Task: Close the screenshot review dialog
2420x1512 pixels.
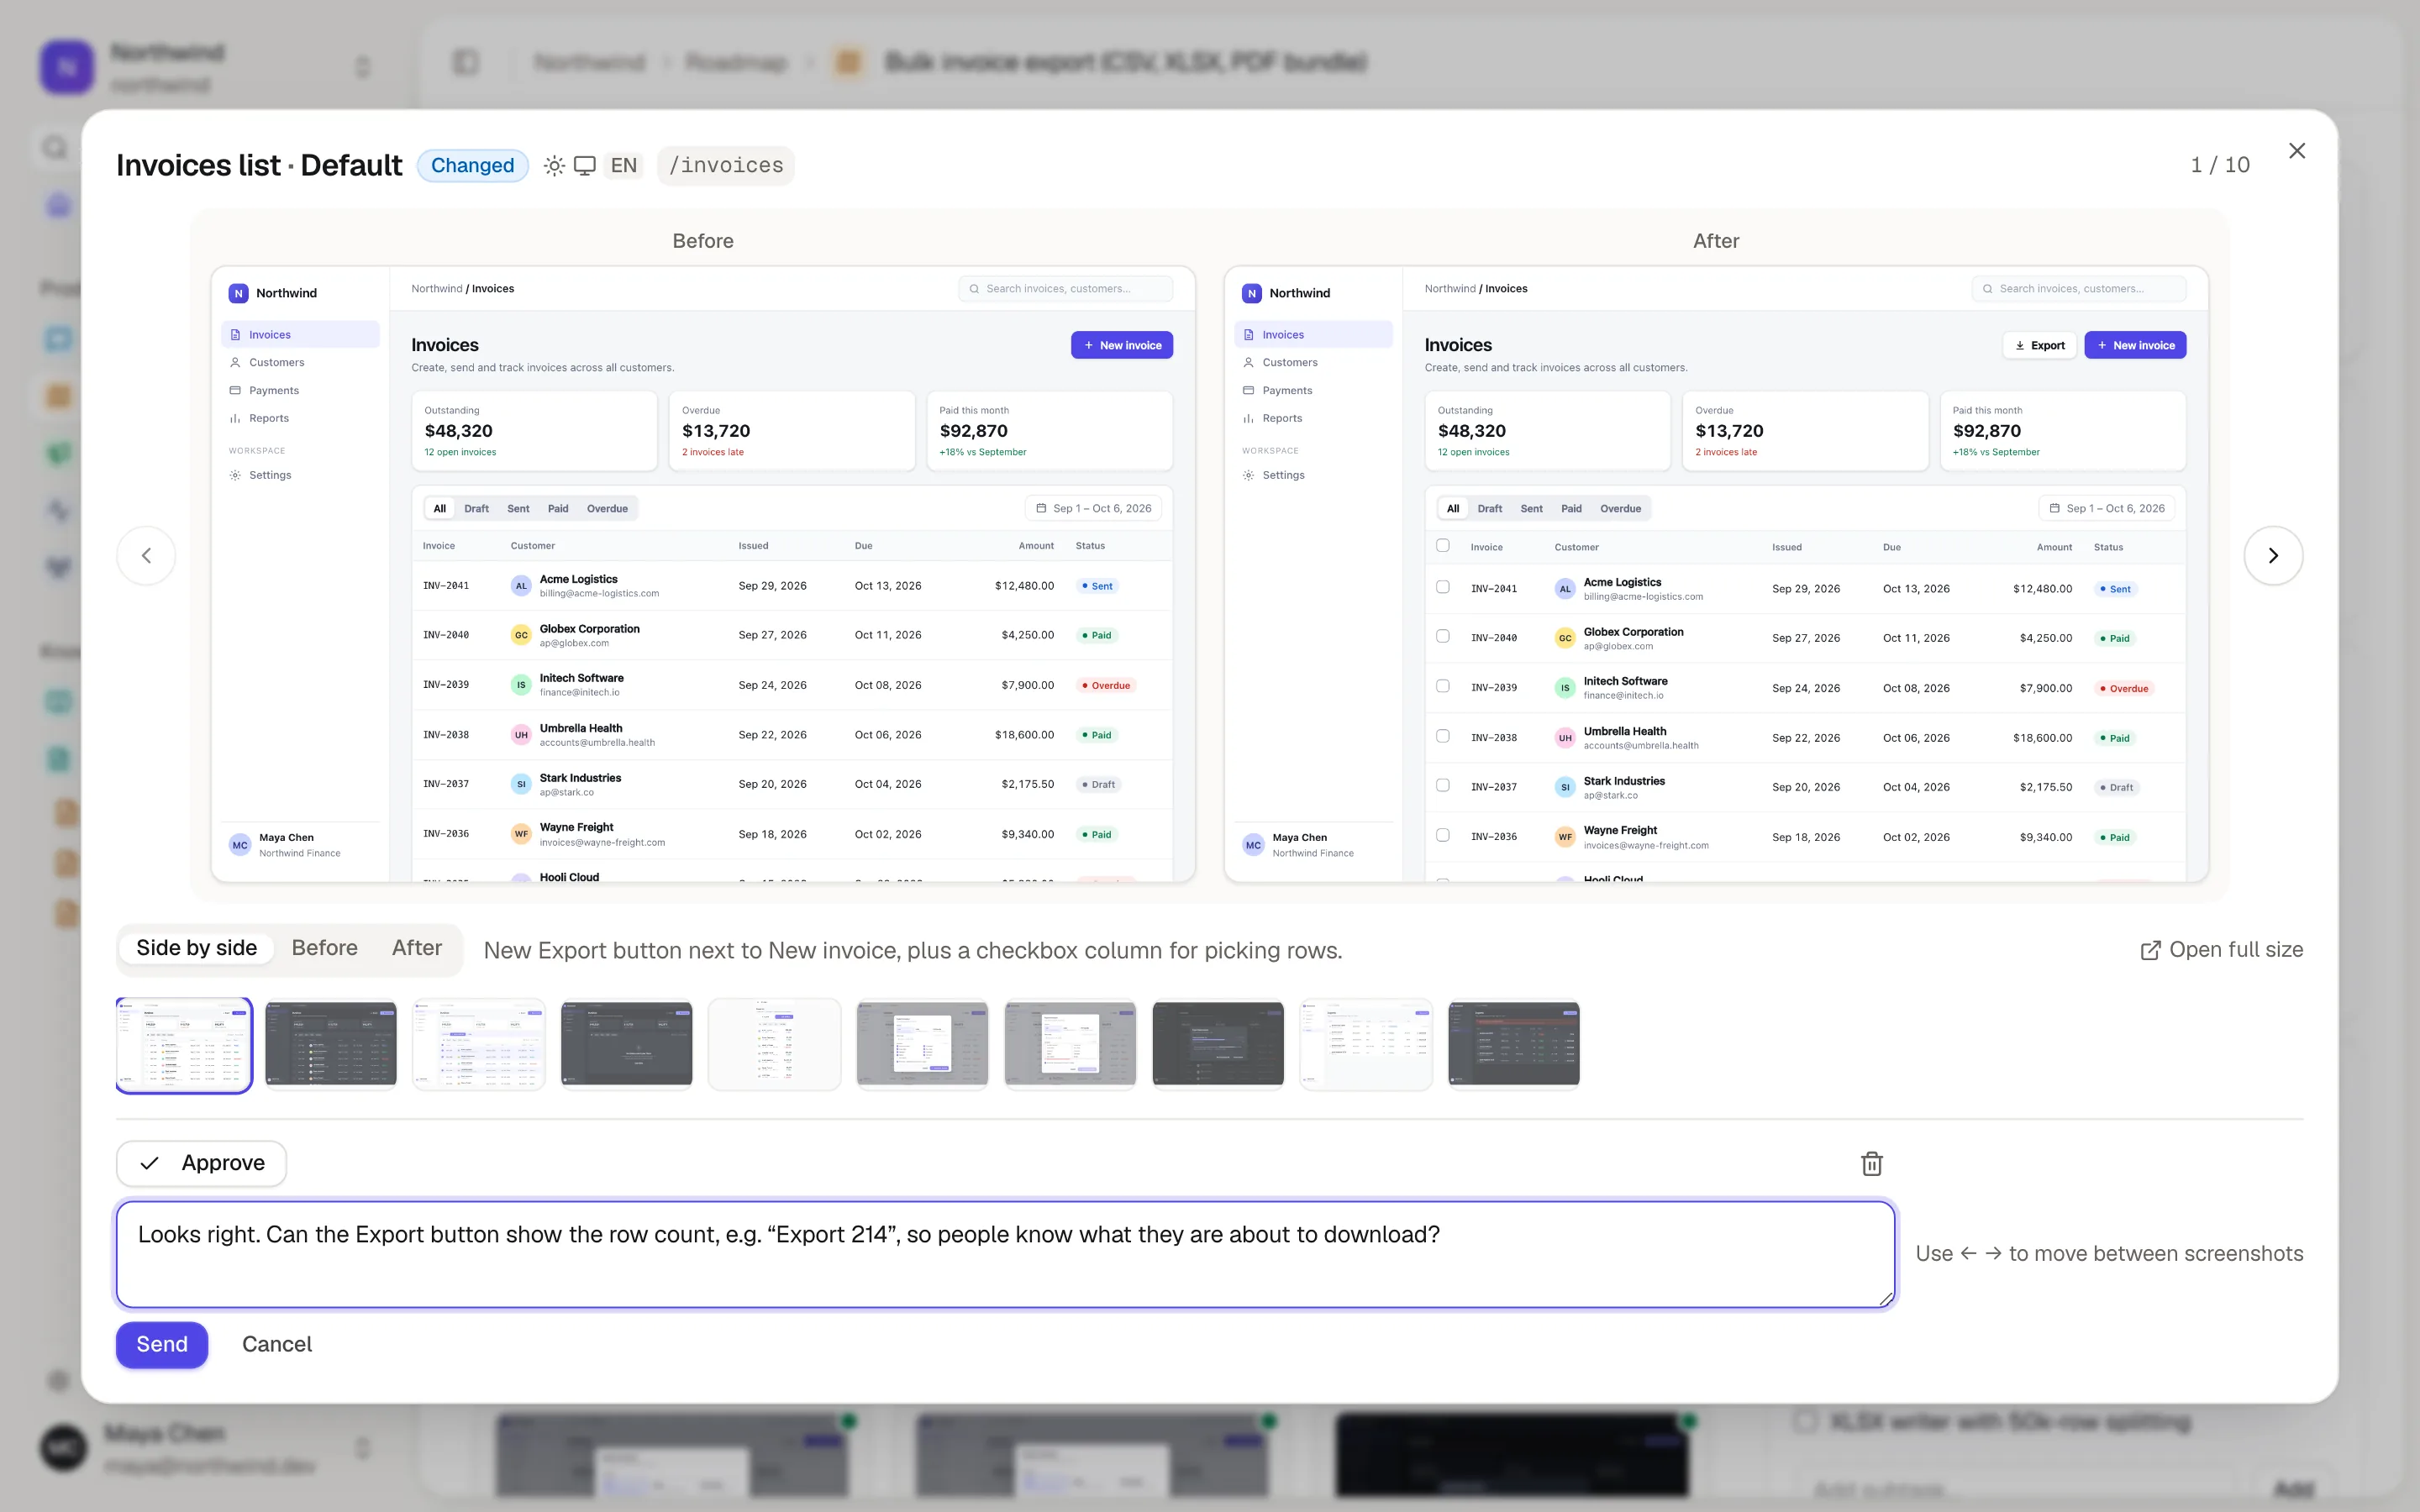Action: coord(2296,151)
